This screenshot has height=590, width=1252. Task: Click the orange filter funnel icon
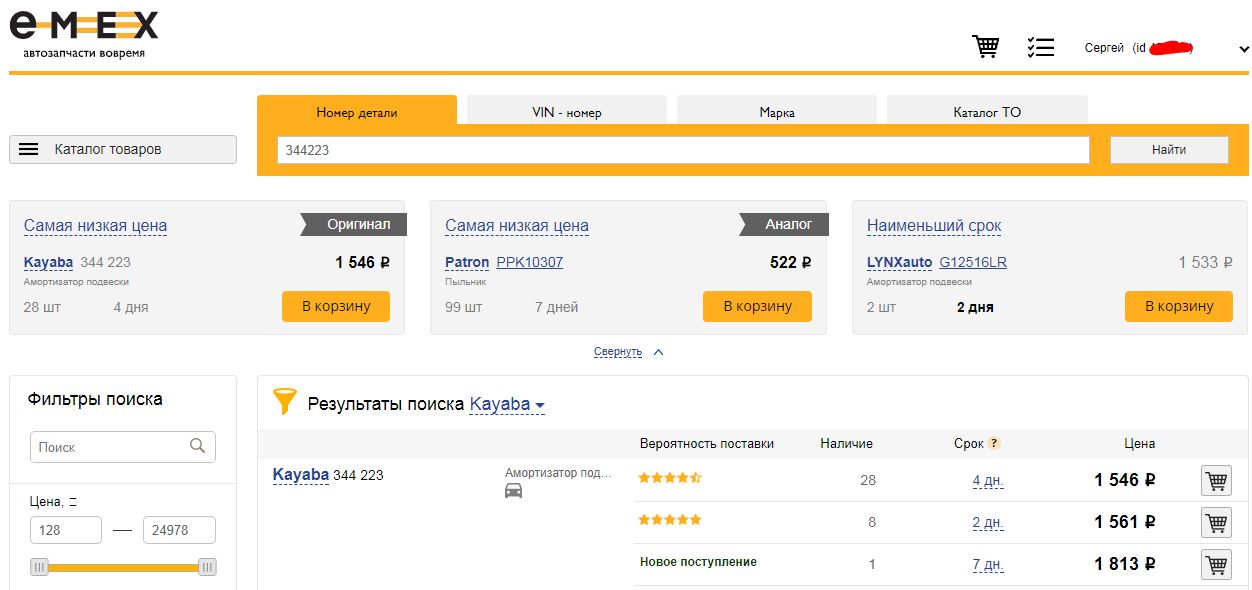point(285,402)
